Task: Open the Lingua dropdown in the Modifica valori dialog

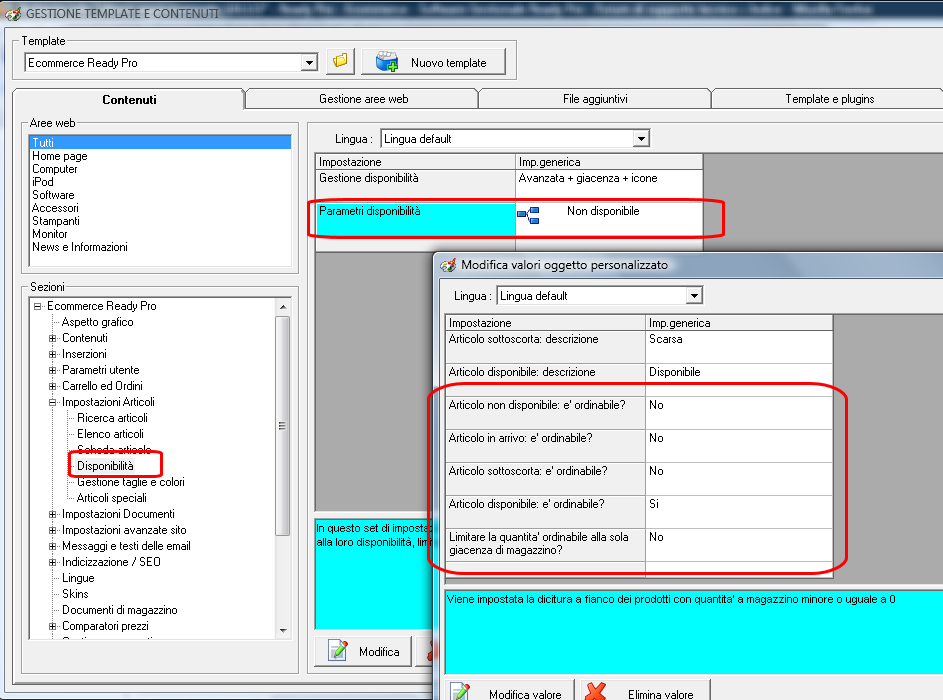Action: [x=694, y=296]
